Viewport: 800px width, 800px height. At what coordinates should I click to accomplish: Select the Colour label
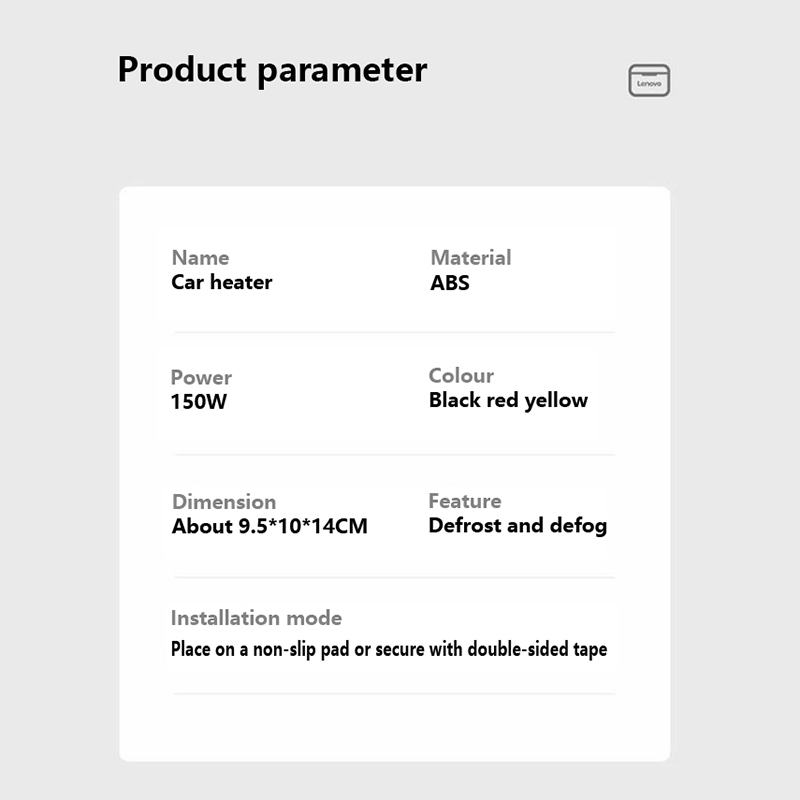click(x=461, y=376)
